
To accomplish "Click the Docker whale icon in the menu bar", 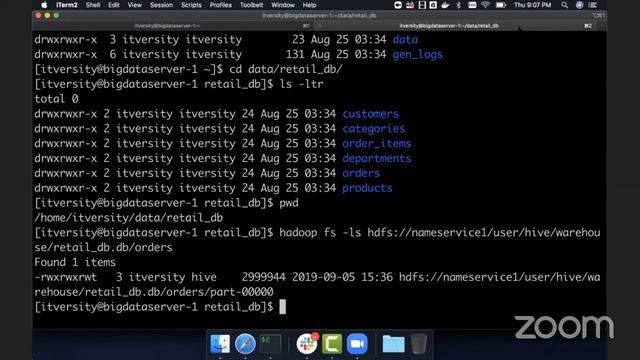I will (445, 5).
